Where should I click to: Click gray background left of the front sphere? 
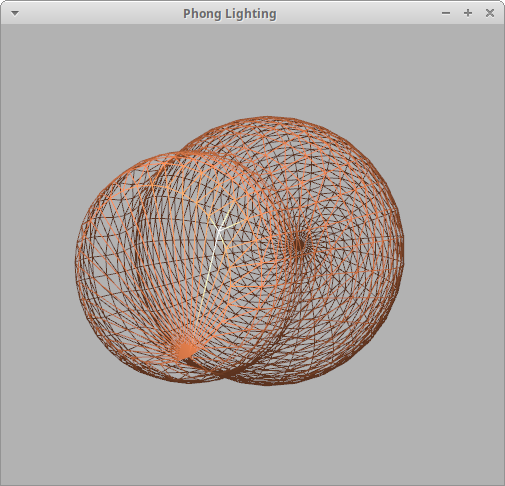coord(37,267)
